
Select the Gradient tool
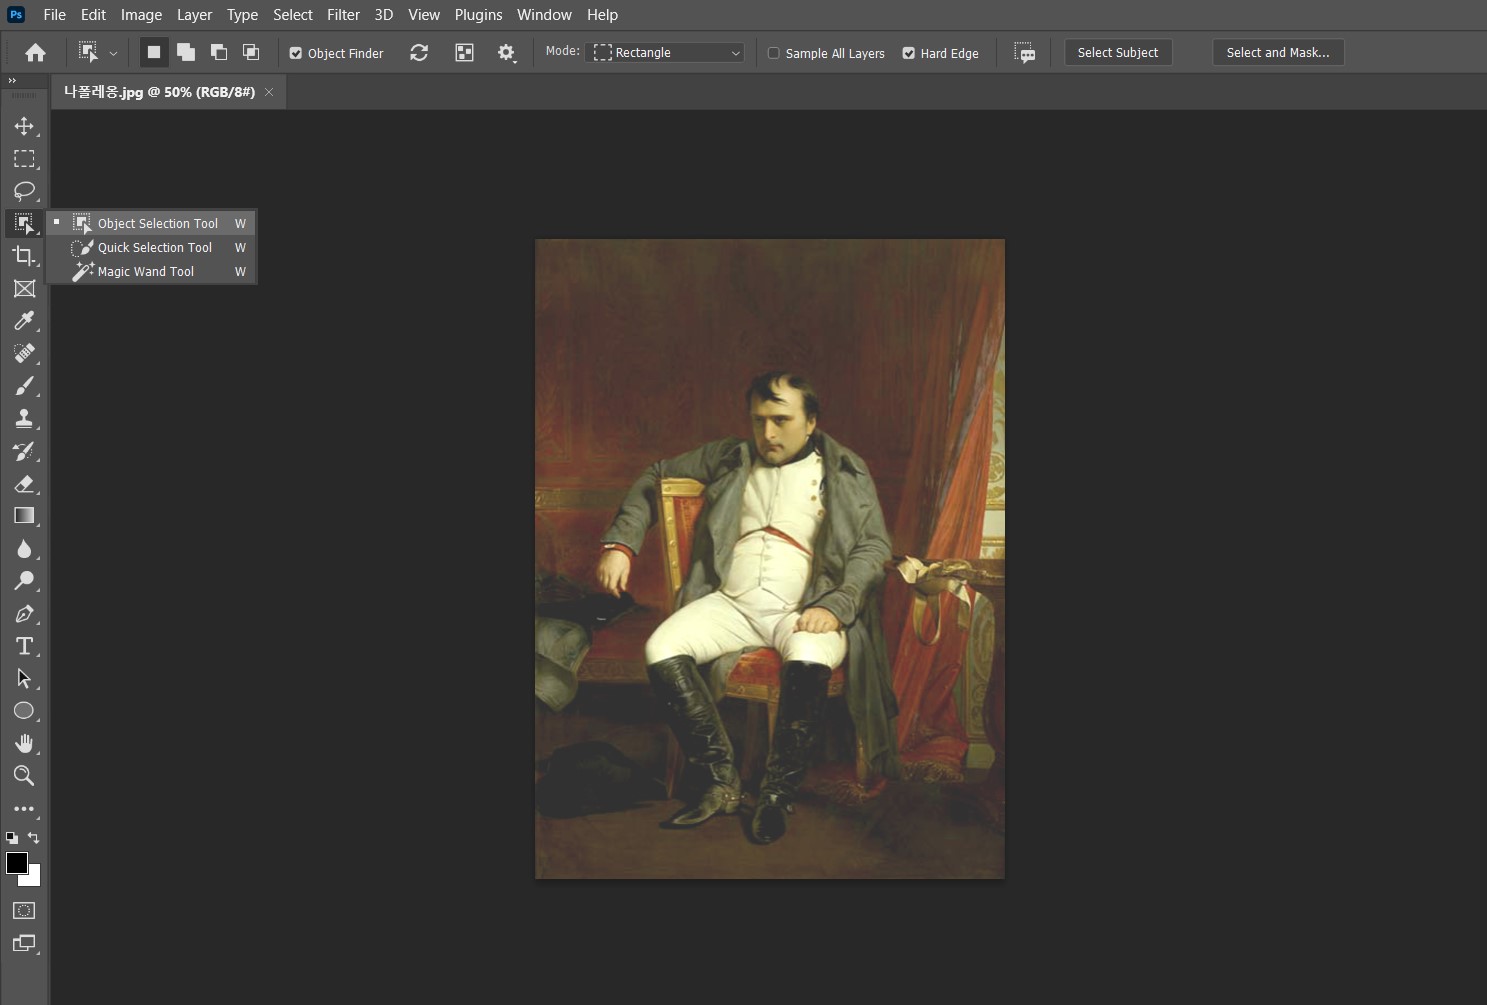[x=24, y=516]
